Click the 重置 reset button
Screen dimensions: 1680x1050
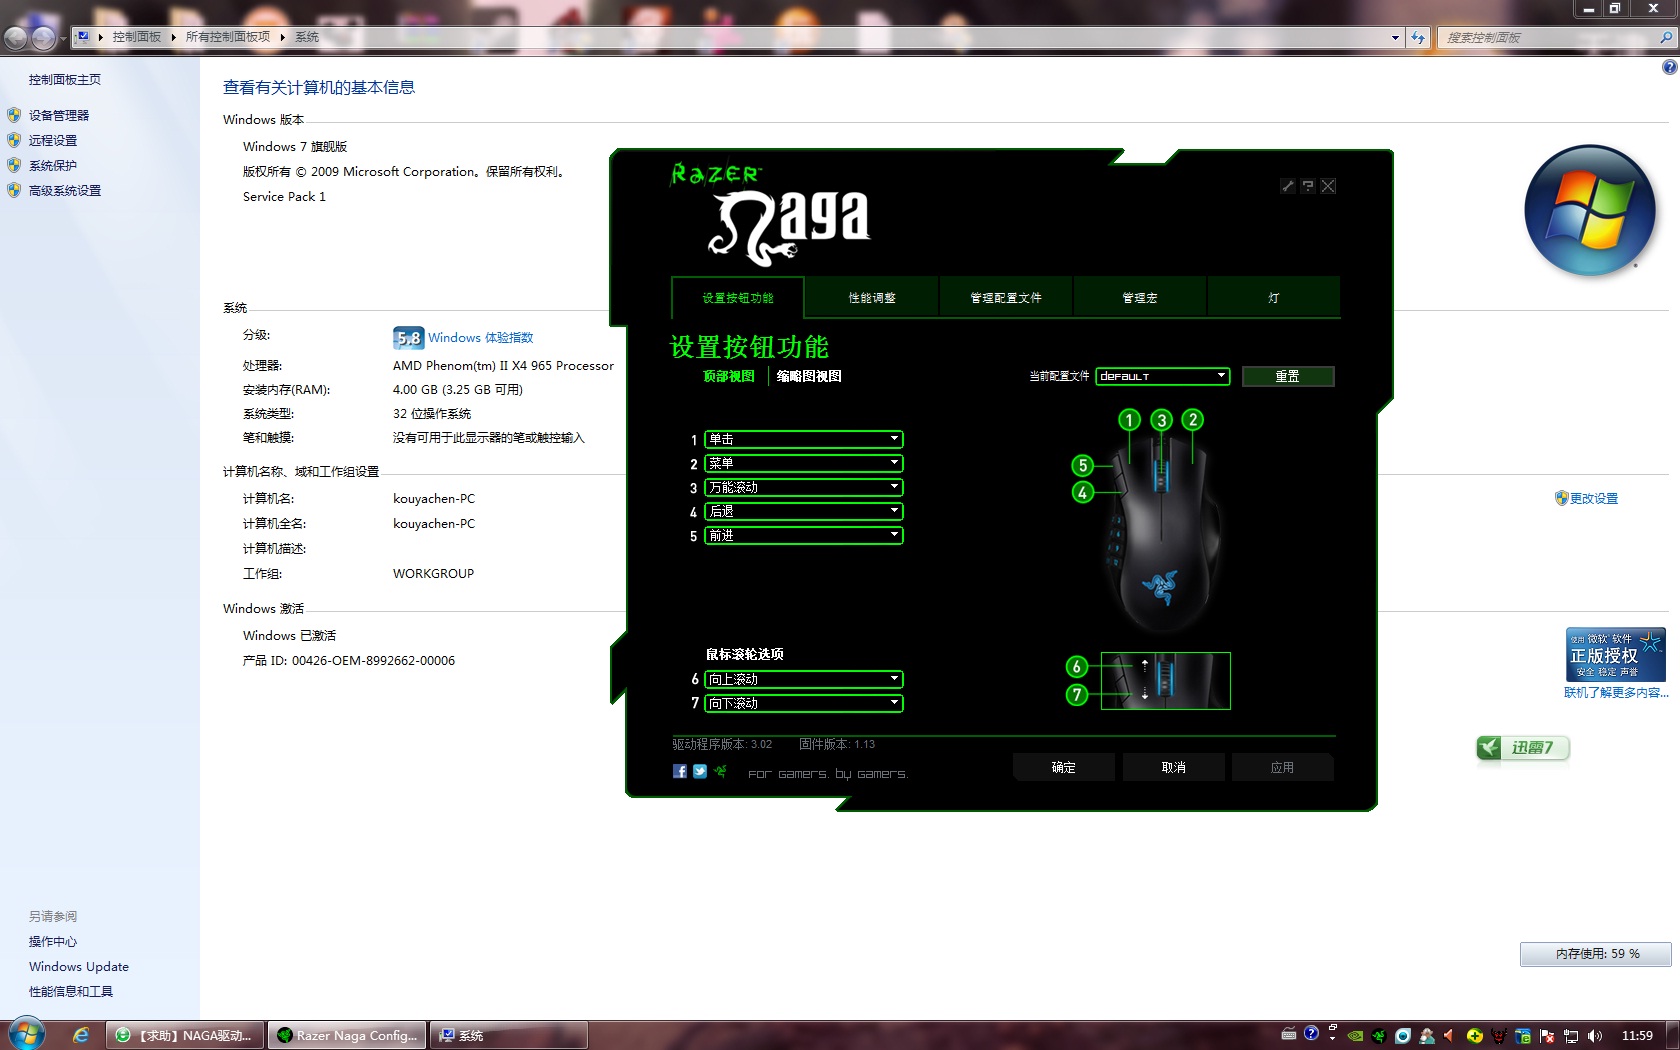click(1288, 376)
